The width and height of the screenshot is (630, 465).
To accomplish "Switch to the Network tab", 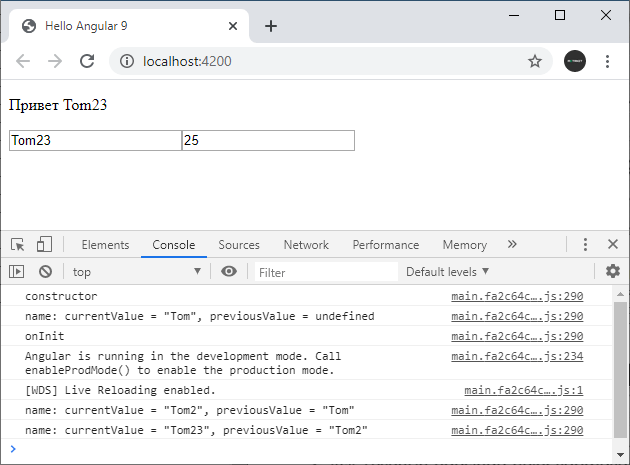I will (x=306, y=245).
